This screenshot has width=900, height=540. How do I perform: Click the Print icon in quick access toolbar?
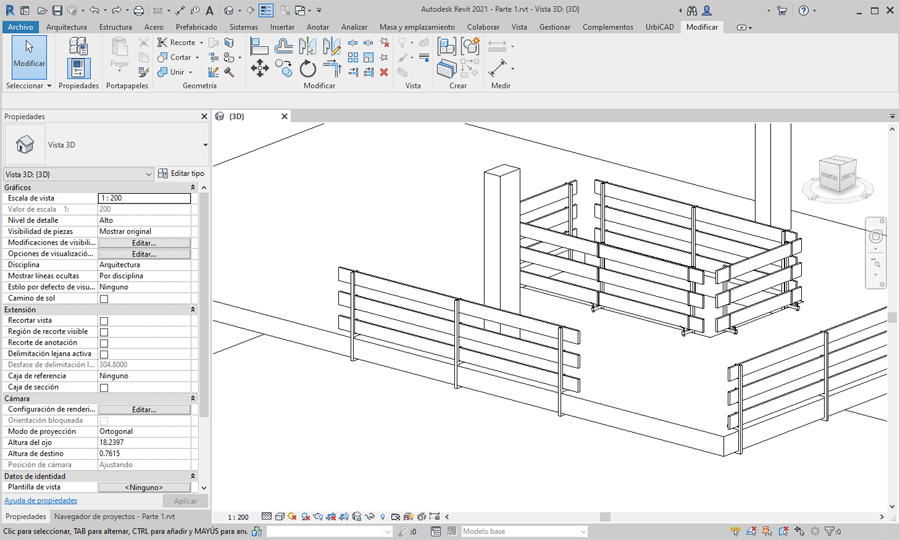(139, 10)
